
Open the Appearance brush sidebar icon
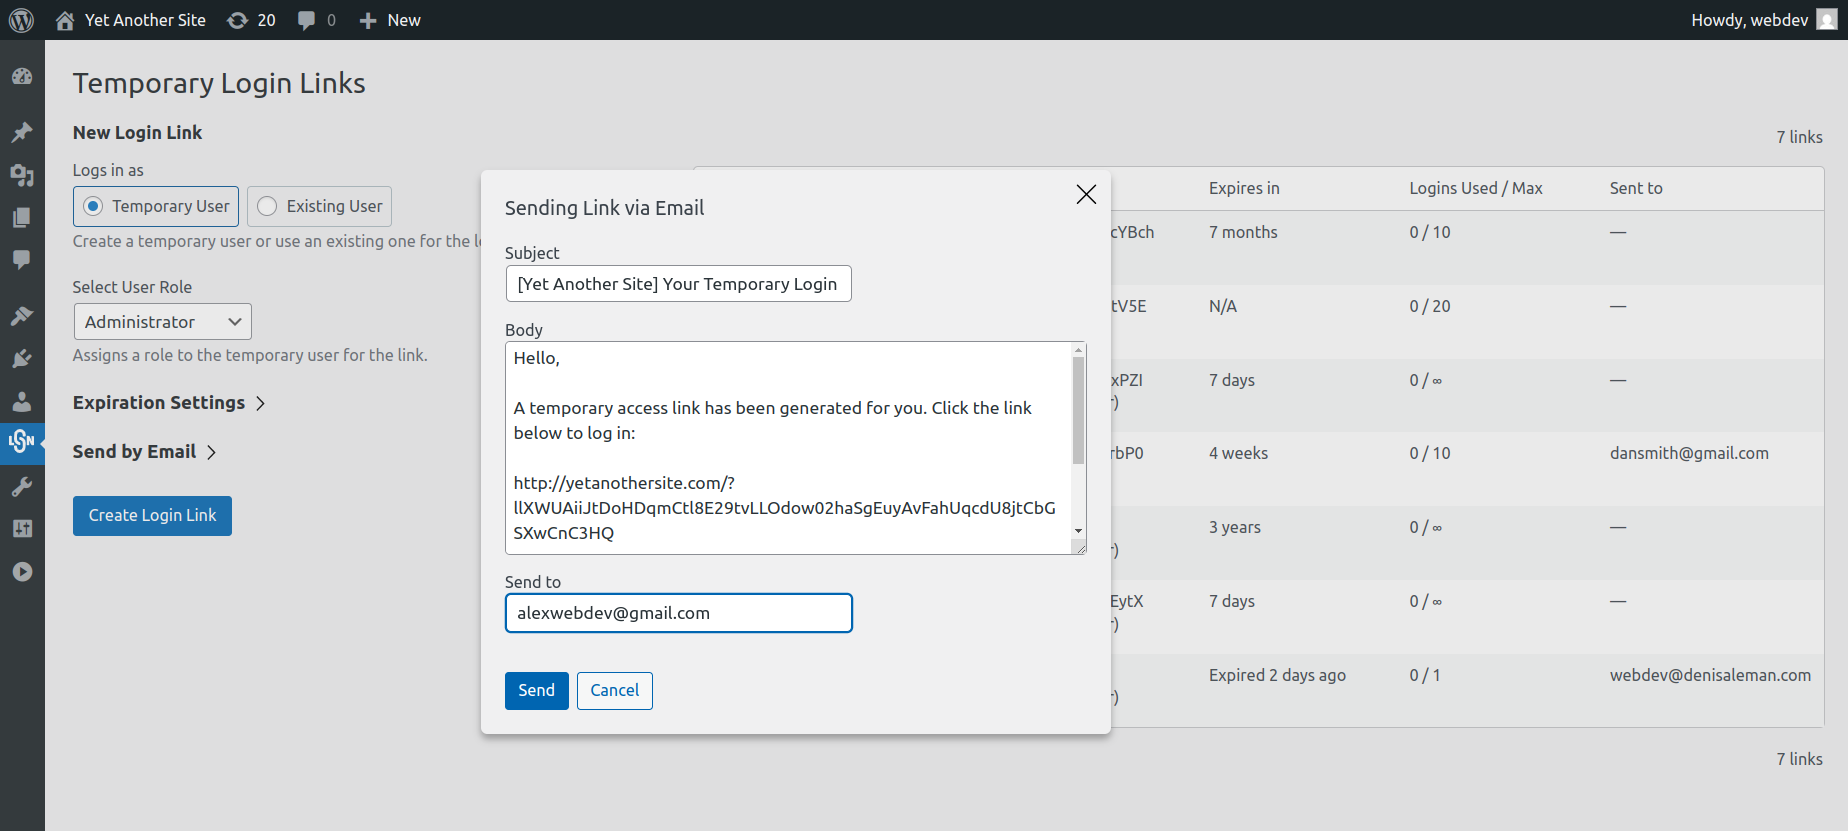coord(22,316)
